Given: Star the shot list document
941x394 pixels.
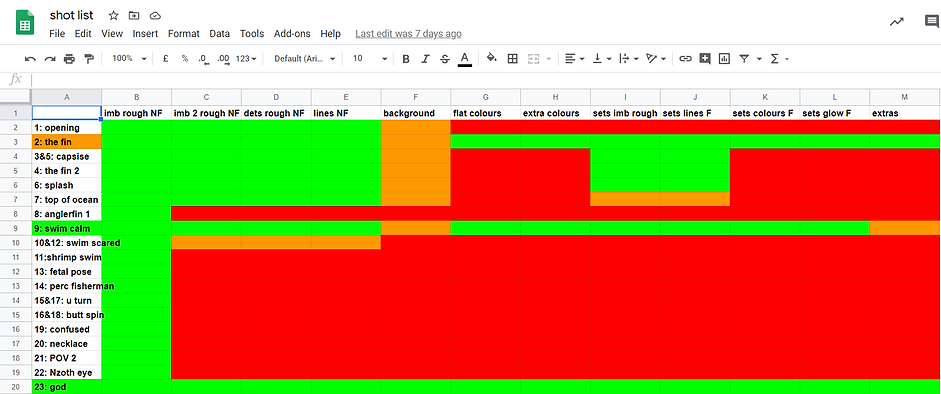Looking at the screenshot, I should pyautogui.click(x=113, y=16).
